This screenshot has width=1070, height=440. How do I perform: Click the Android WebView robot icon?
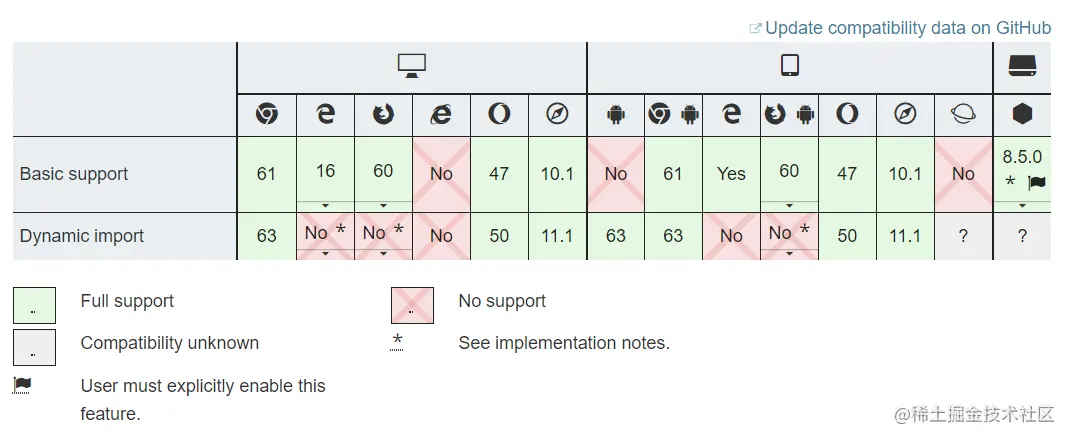click(x=615, y=114)
